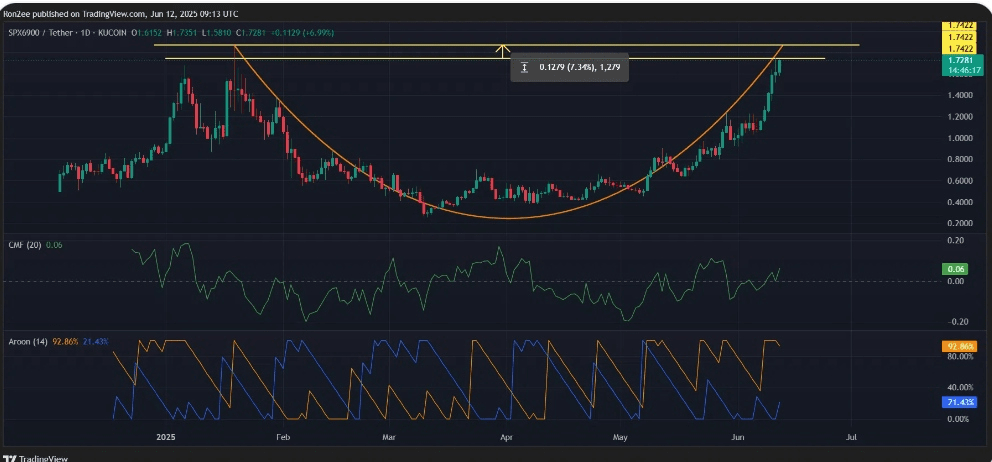Click the vertical measure icon in tooltip
This screenshot has width=992, height=462.
coord(524,67)
